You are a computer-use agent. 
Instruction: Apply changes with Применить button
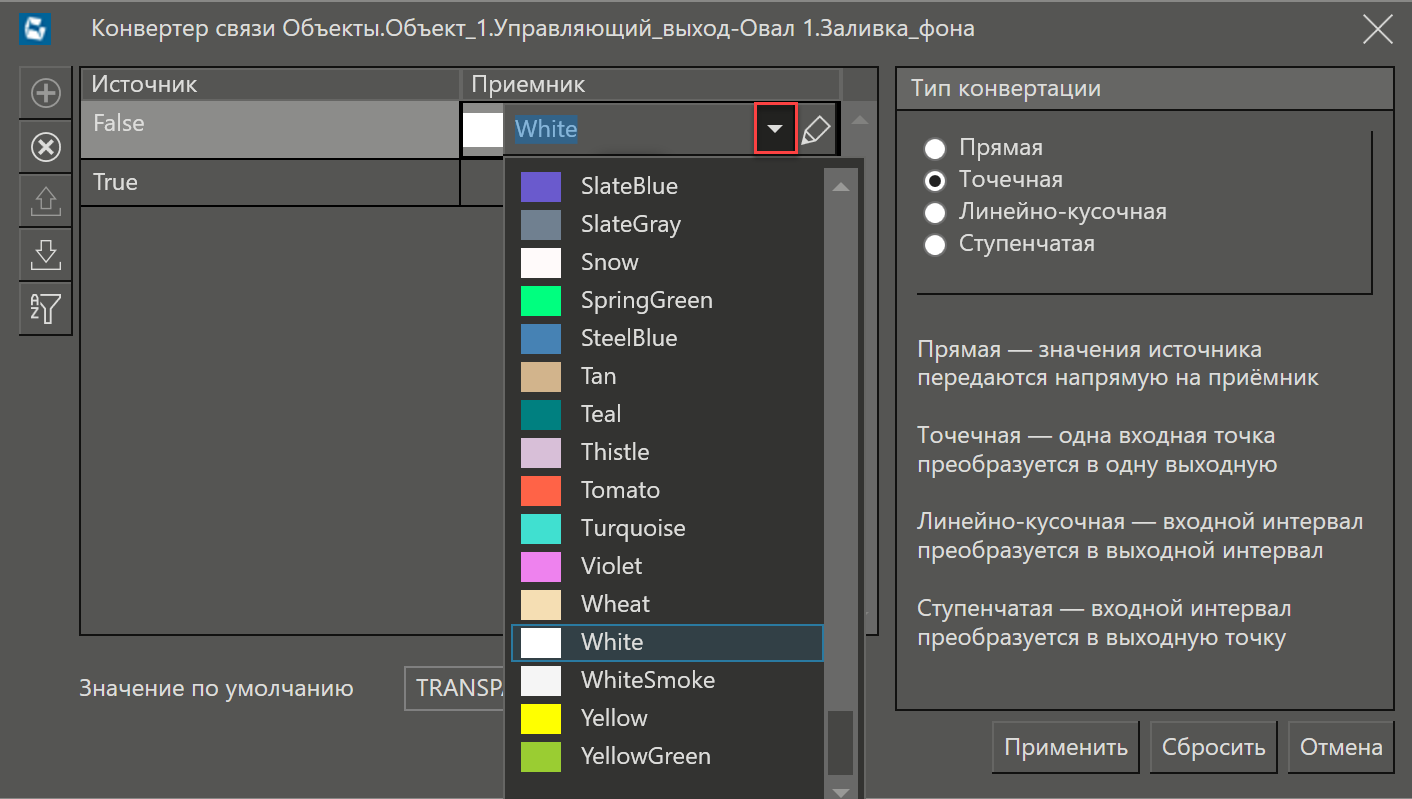click(1065, 746)
